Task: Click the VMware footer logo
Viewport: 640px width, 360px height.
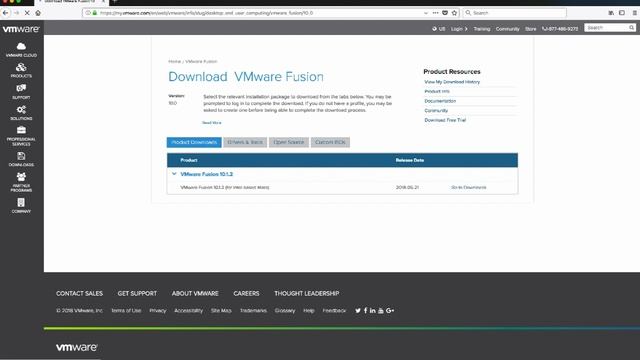Action: [x=77, y=347]
